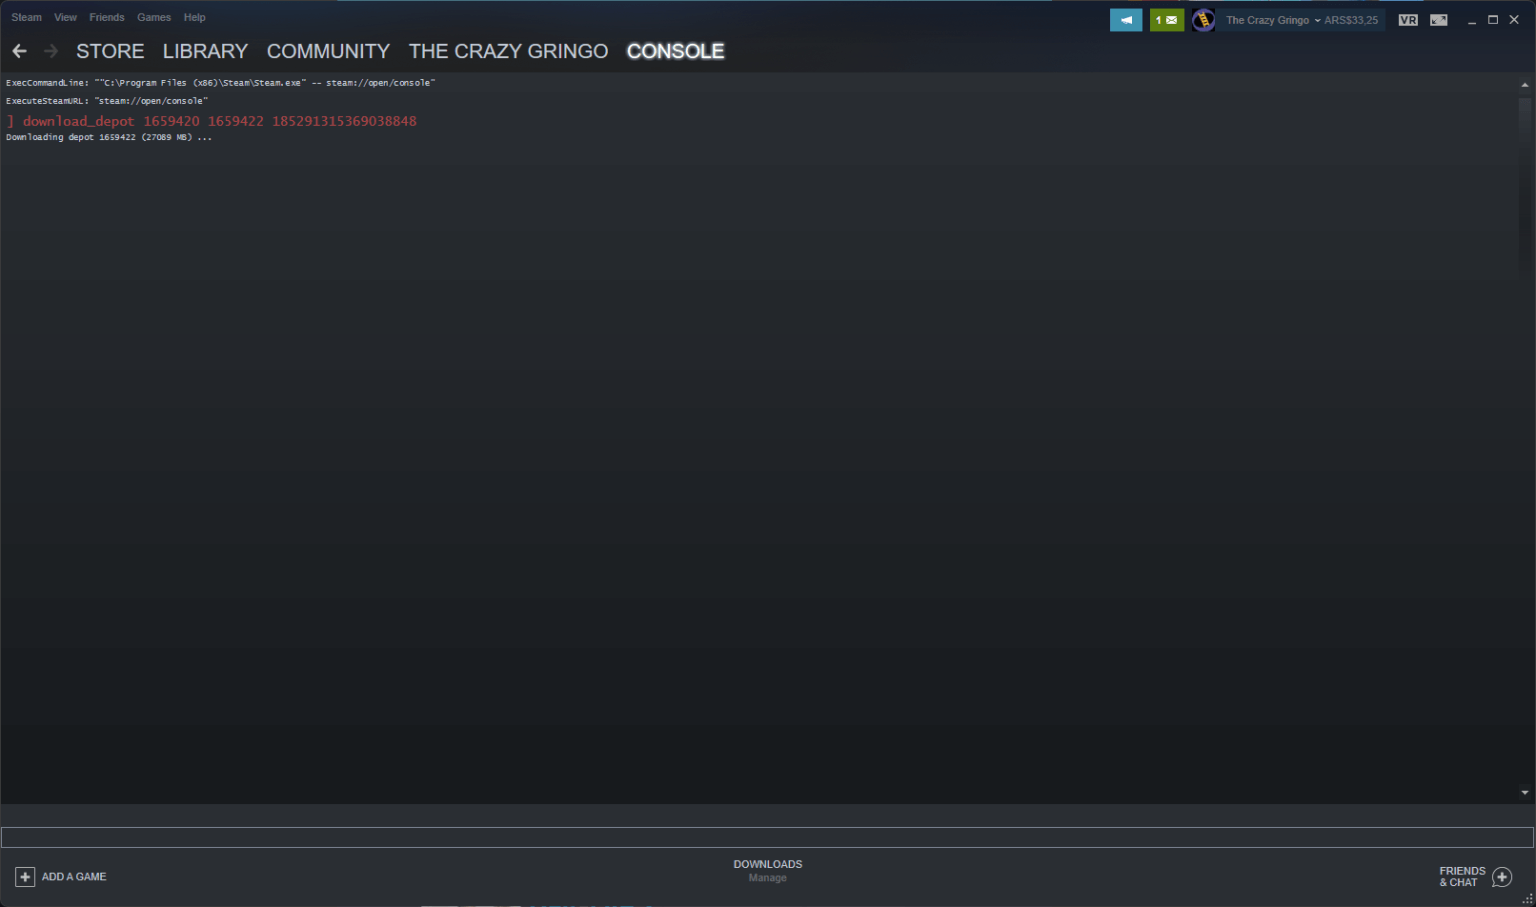Open DOWNLOADS Manage
This screenshot has height=907, width=1536.
(x=768, y=871)
